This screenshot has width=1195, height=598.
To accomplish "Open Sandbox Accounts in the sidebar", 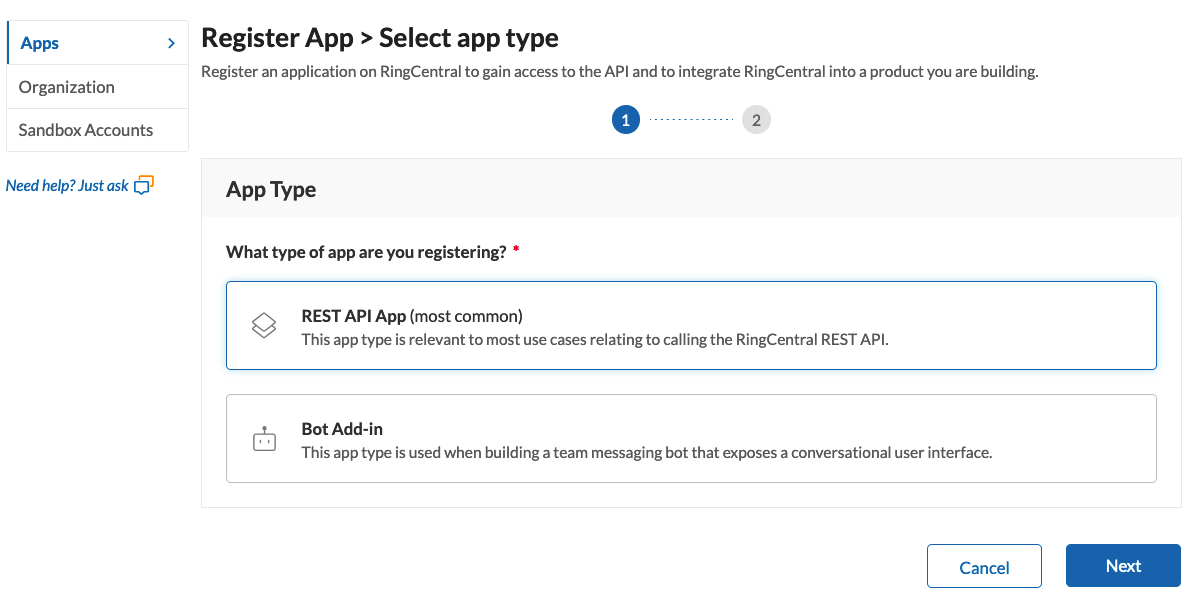I will tap(84, 130).
